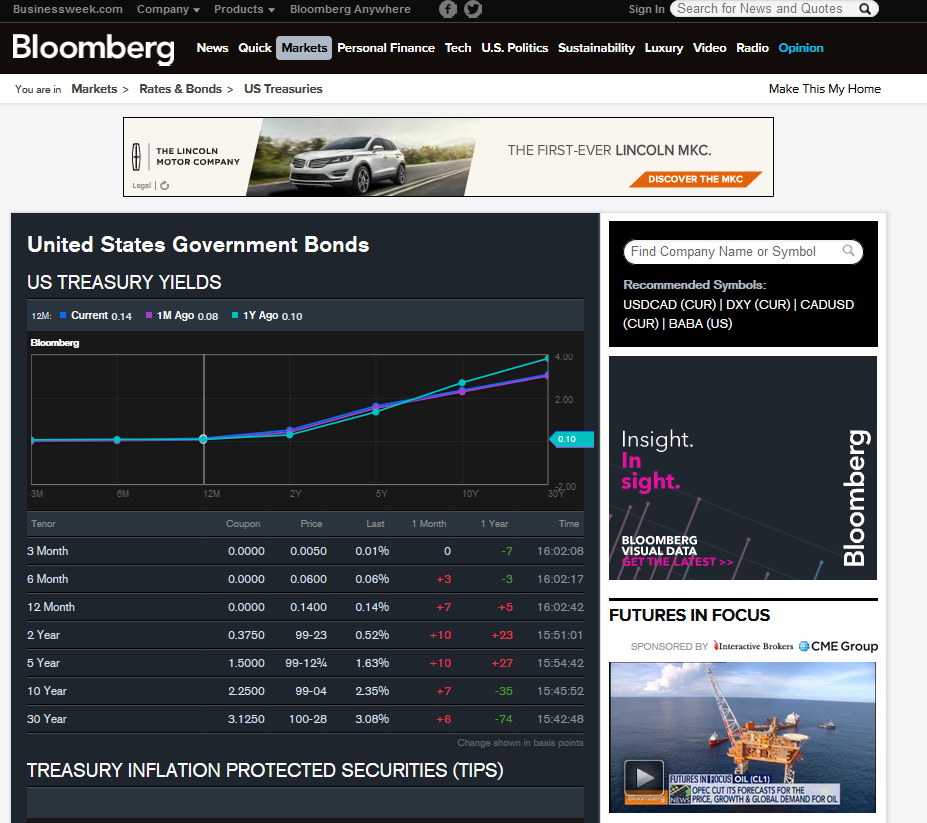
Task: Click the Futures in Focus heading
Action: click(x=689, y=615)
